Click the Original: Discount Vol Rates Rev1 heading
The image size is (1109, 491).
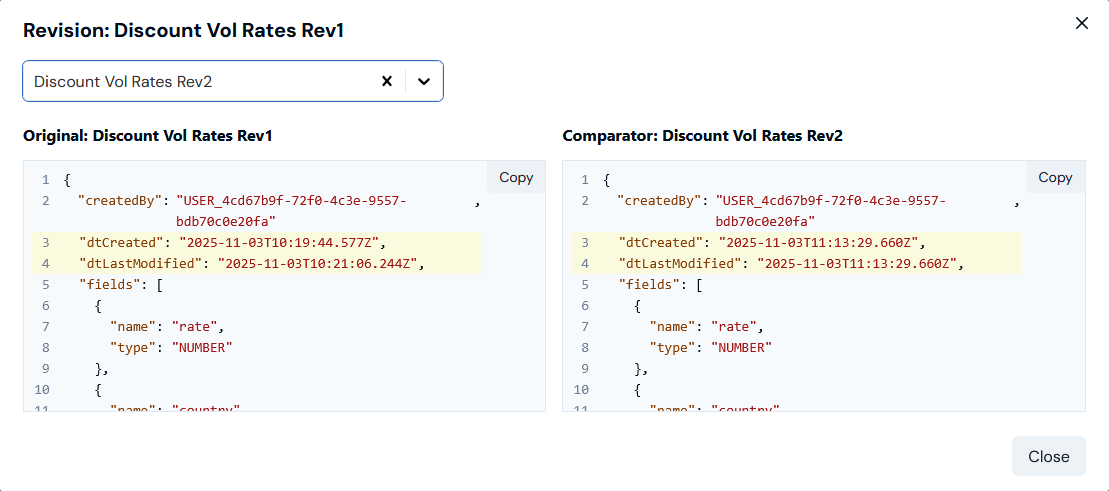coord(148,136)
